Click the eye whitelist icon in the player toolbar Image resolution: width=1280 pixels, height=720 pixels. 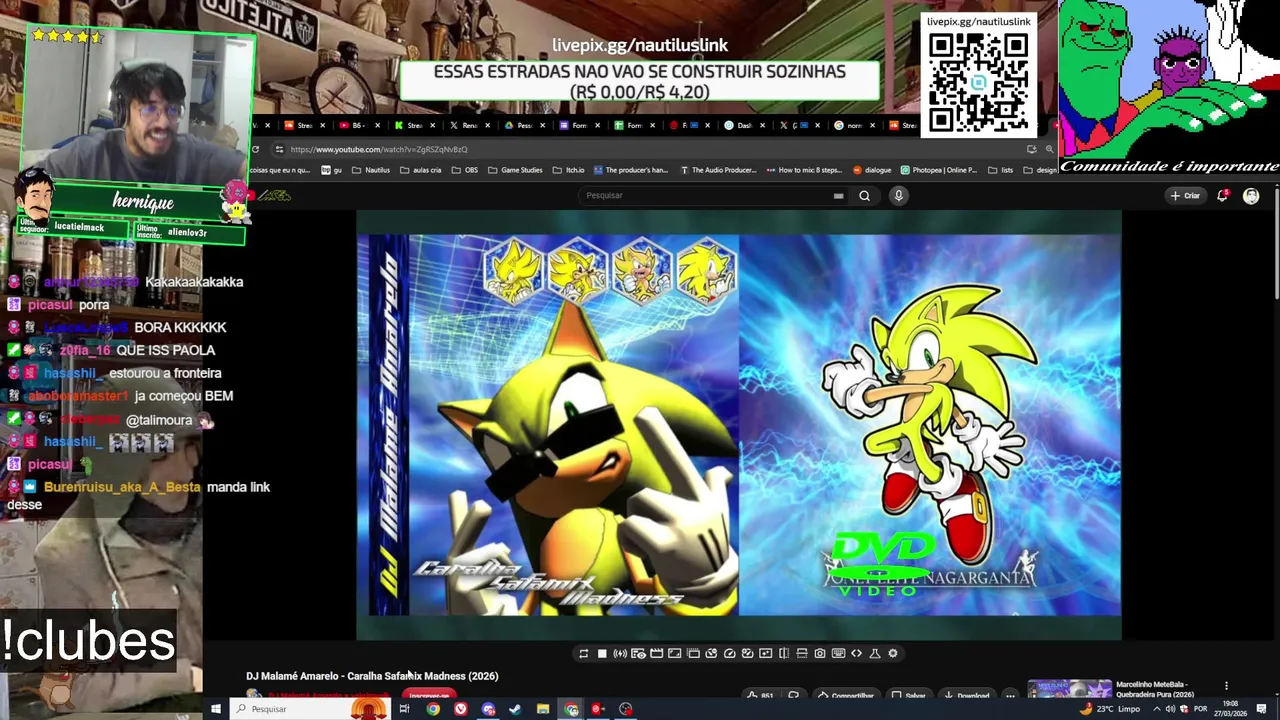pyautogui.click(x=638, y=653)
